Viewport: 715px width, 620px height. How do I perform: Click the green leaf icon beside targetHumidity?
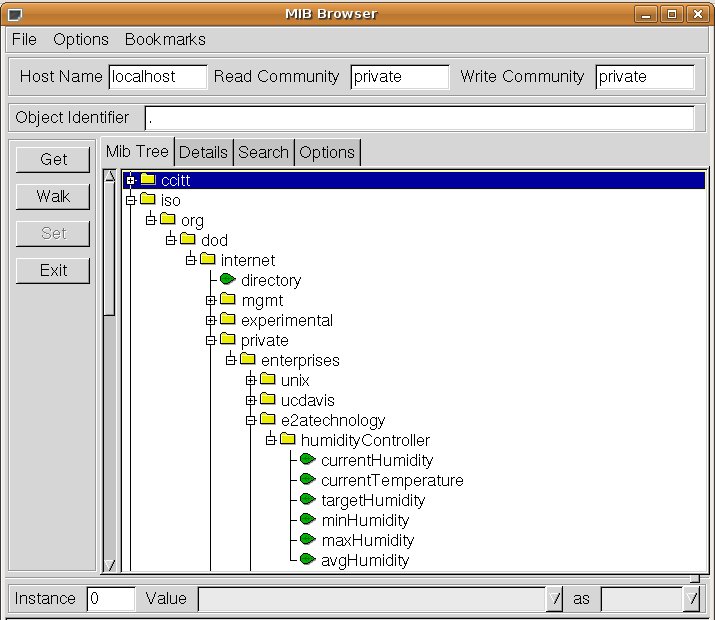coord(307,500)
